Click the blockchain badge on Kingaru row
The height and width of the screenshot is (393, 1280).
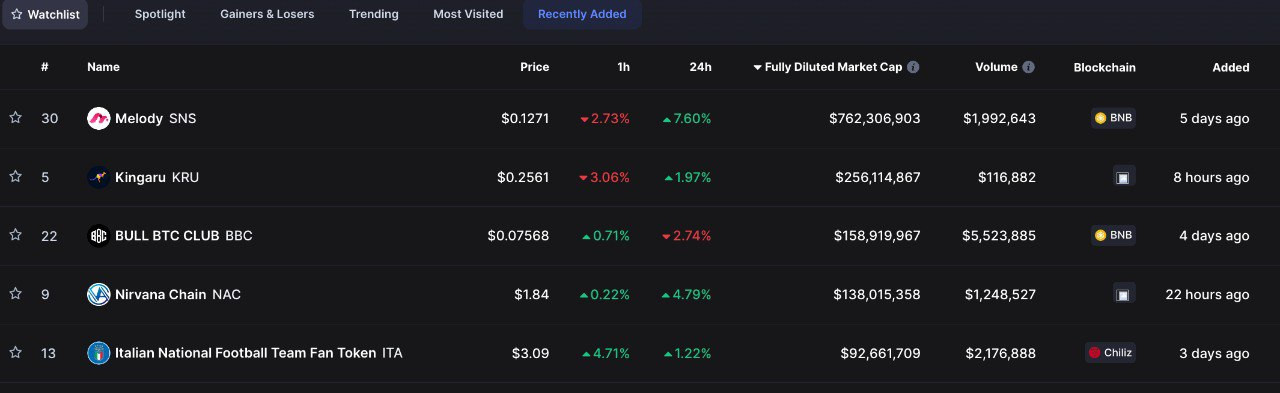pyautogui.click(x=1123, y=177)
